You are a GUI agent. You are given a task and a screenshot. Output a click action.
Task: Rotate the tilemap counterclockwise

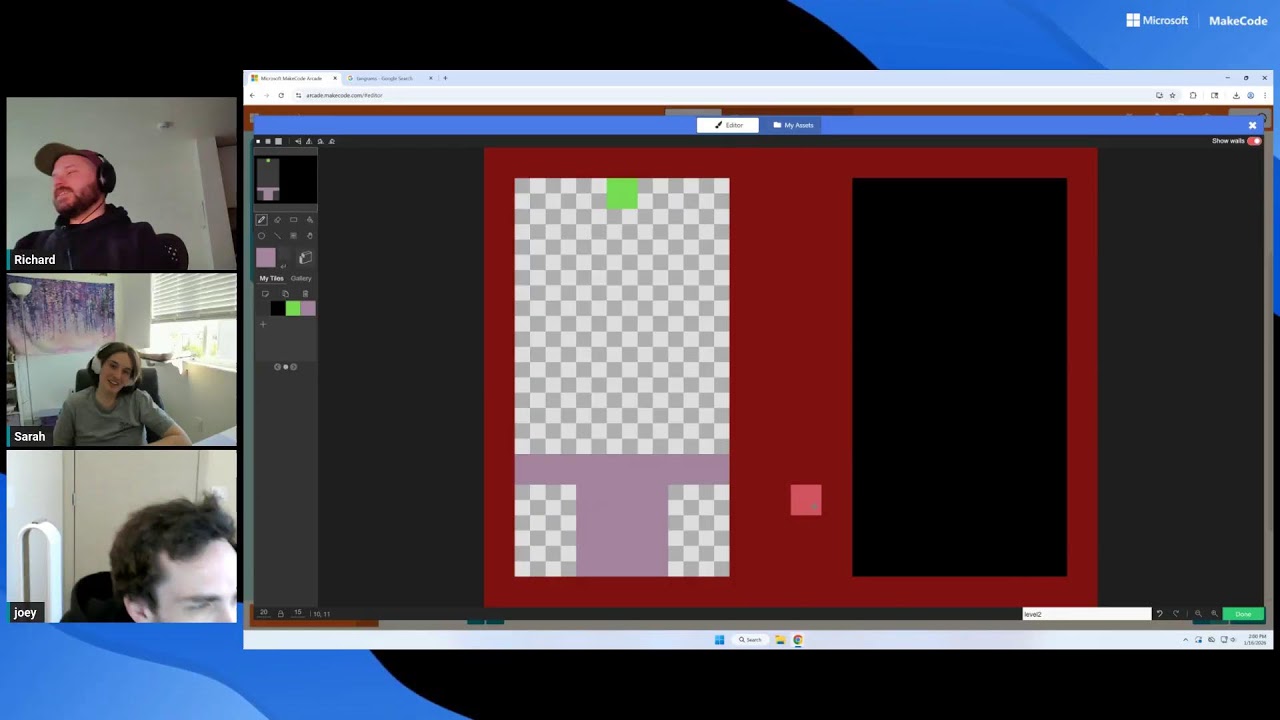click(332, 141)
